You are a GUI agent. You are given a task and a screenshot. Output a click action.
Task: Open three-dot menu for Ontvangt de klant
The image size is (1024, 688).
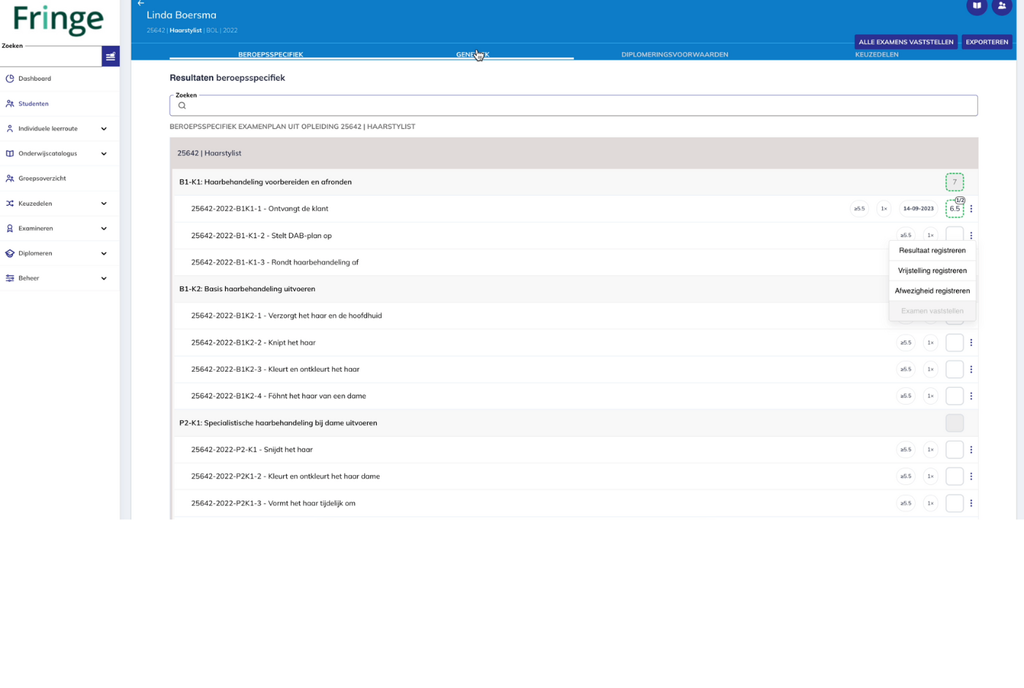tap(971, 209)
